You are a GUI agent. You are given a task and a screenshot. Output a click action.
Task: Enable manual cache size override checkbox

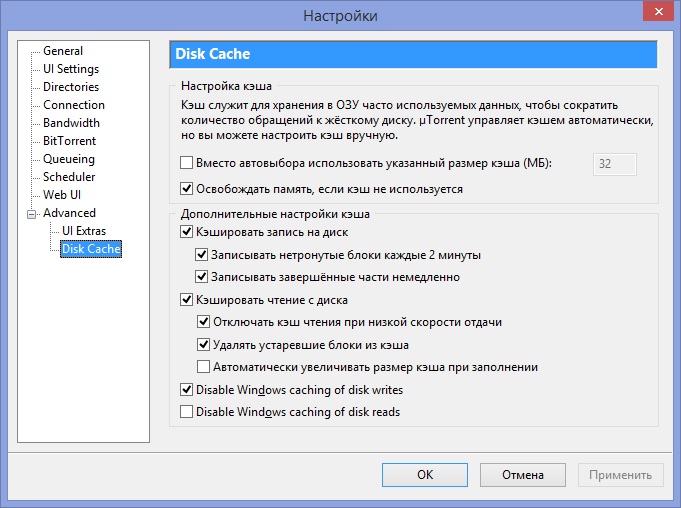[x=186, y=163]
